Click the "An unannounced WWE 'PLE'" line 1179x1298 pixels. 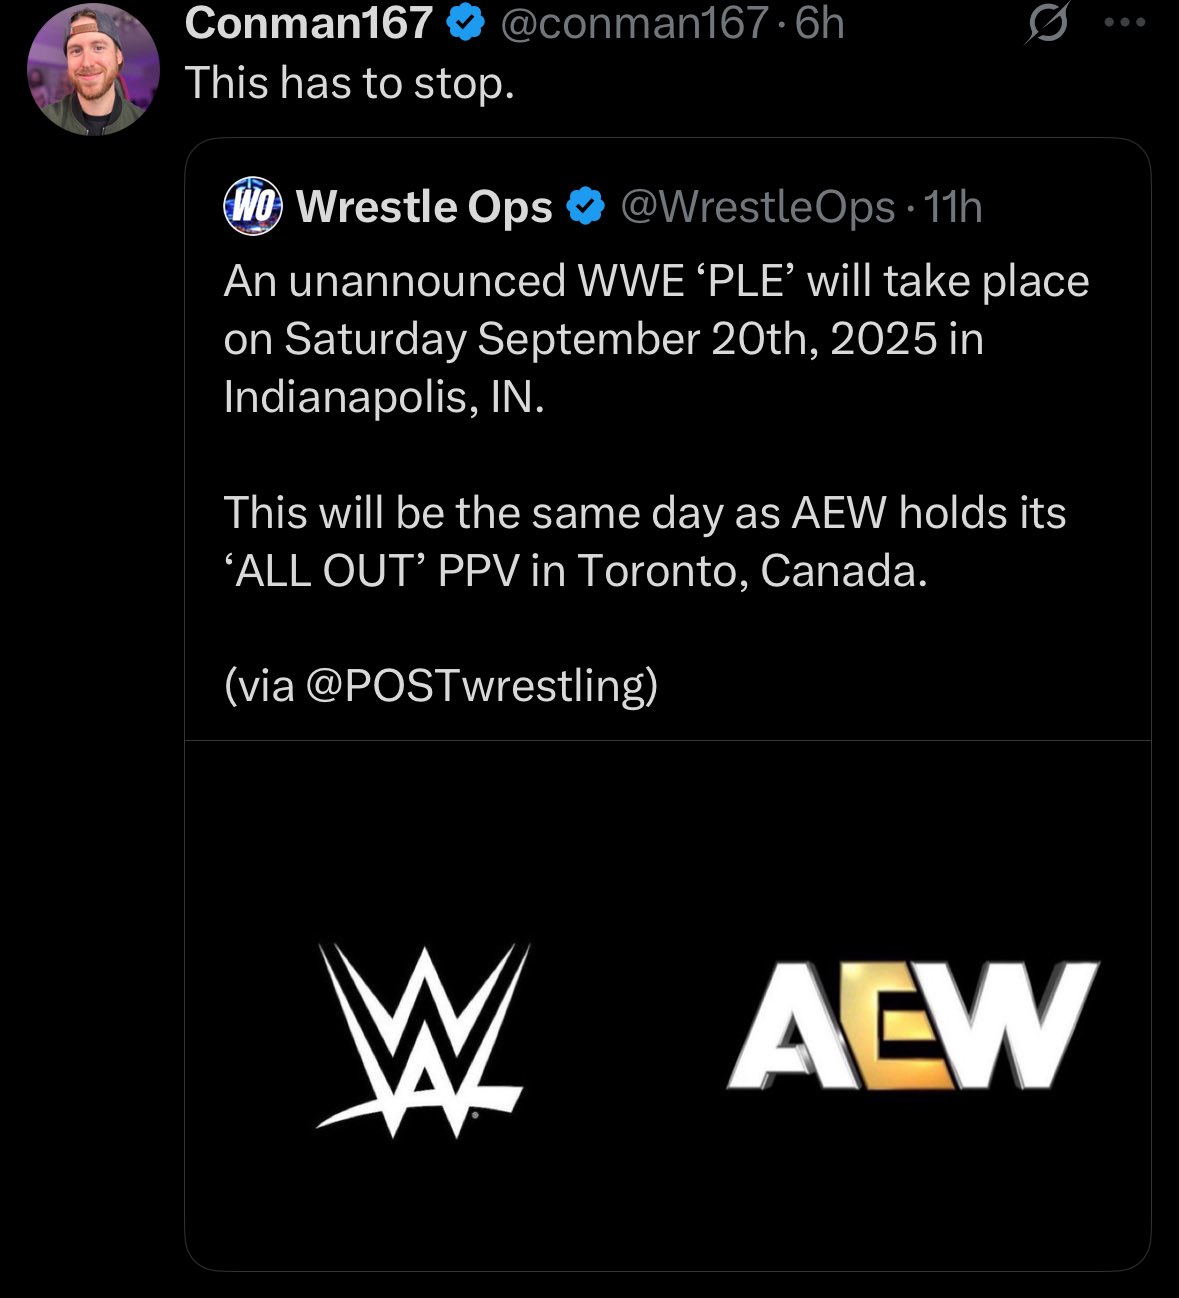pyautogui.click(x=655, y=281)
